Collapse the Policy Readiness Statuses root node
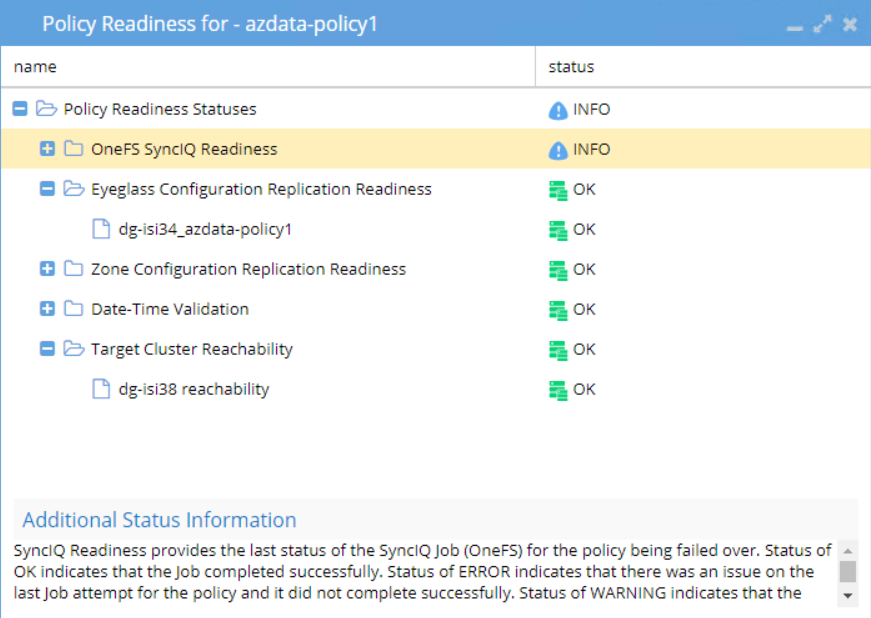 (20, 108)
